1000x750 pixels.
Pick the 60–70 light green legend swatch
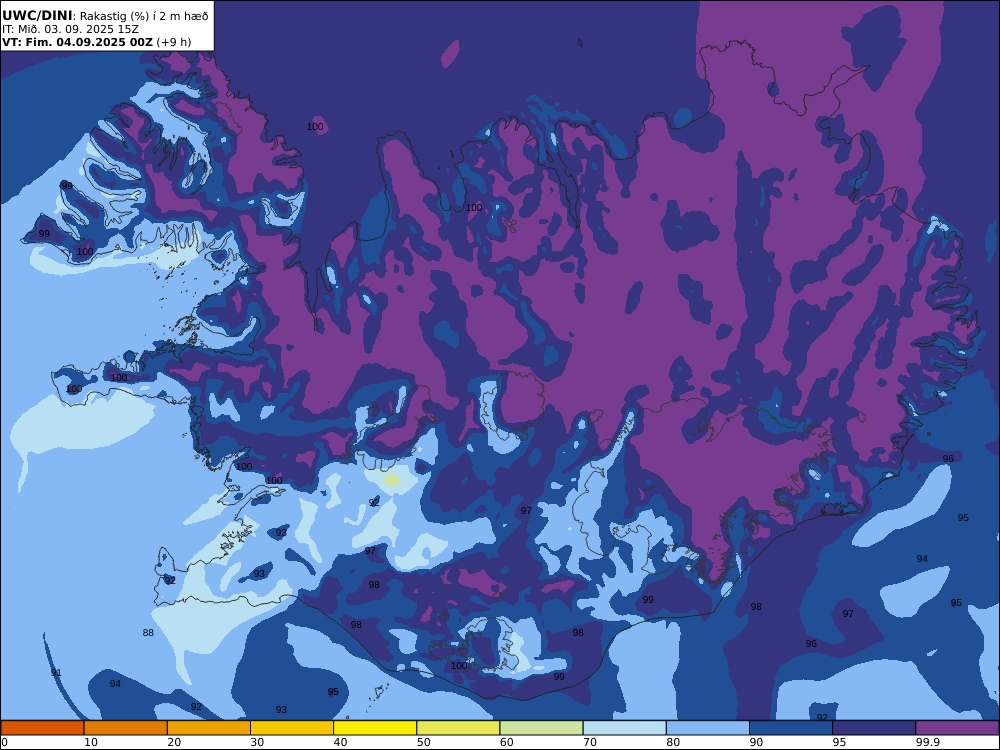point(541,728)
